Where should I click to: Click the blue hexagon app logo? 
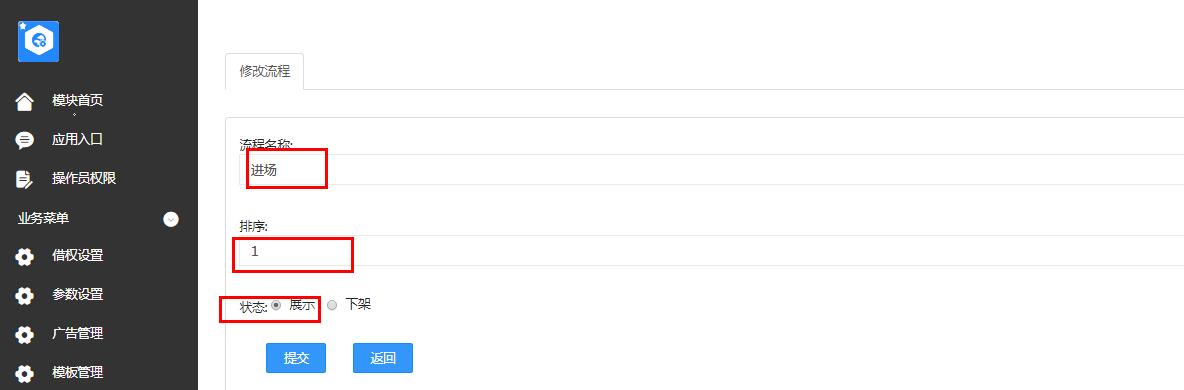[x=39, y=41]
